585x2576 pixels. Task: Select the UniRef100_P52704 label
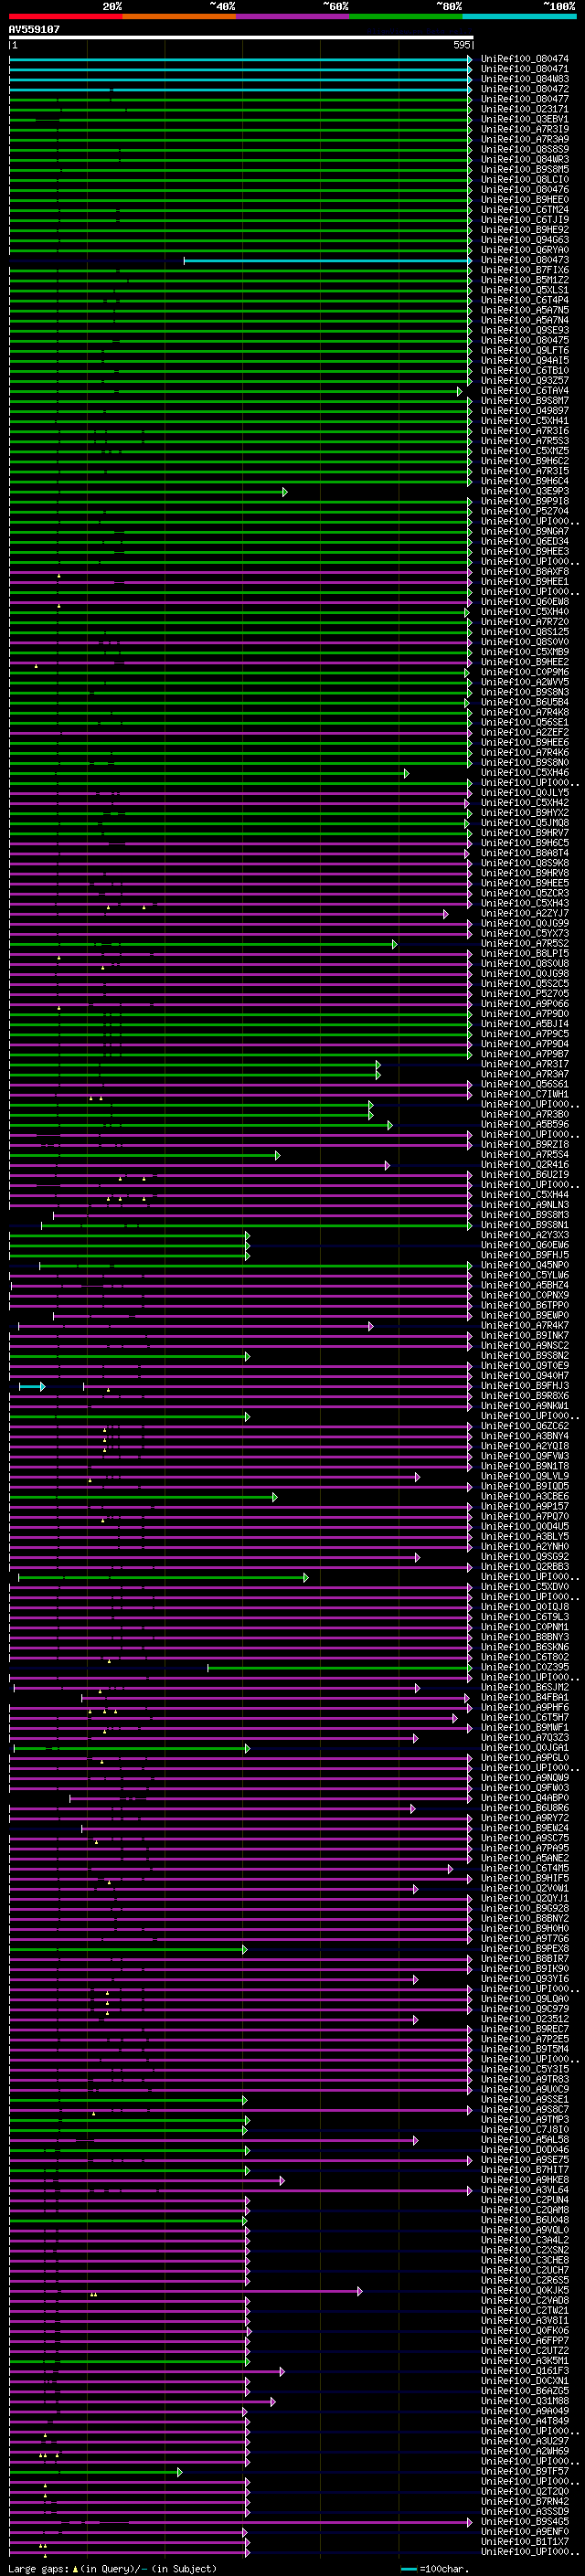(525, 512)
